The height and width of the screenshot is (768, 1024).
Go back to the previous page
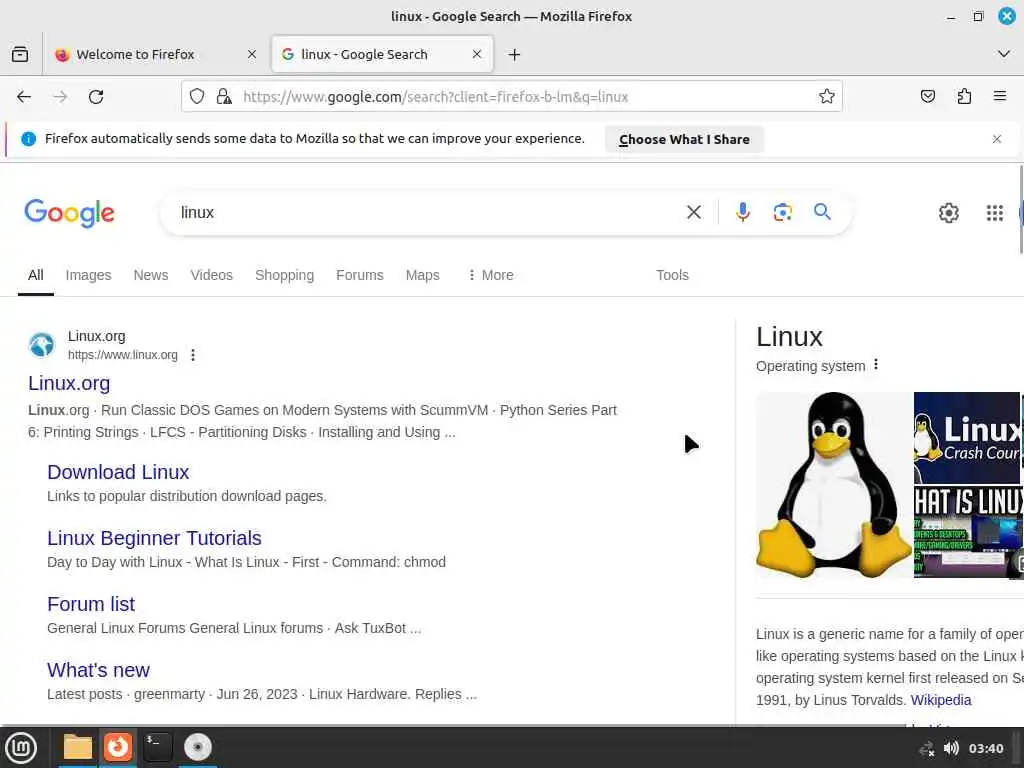coord(24,97)
